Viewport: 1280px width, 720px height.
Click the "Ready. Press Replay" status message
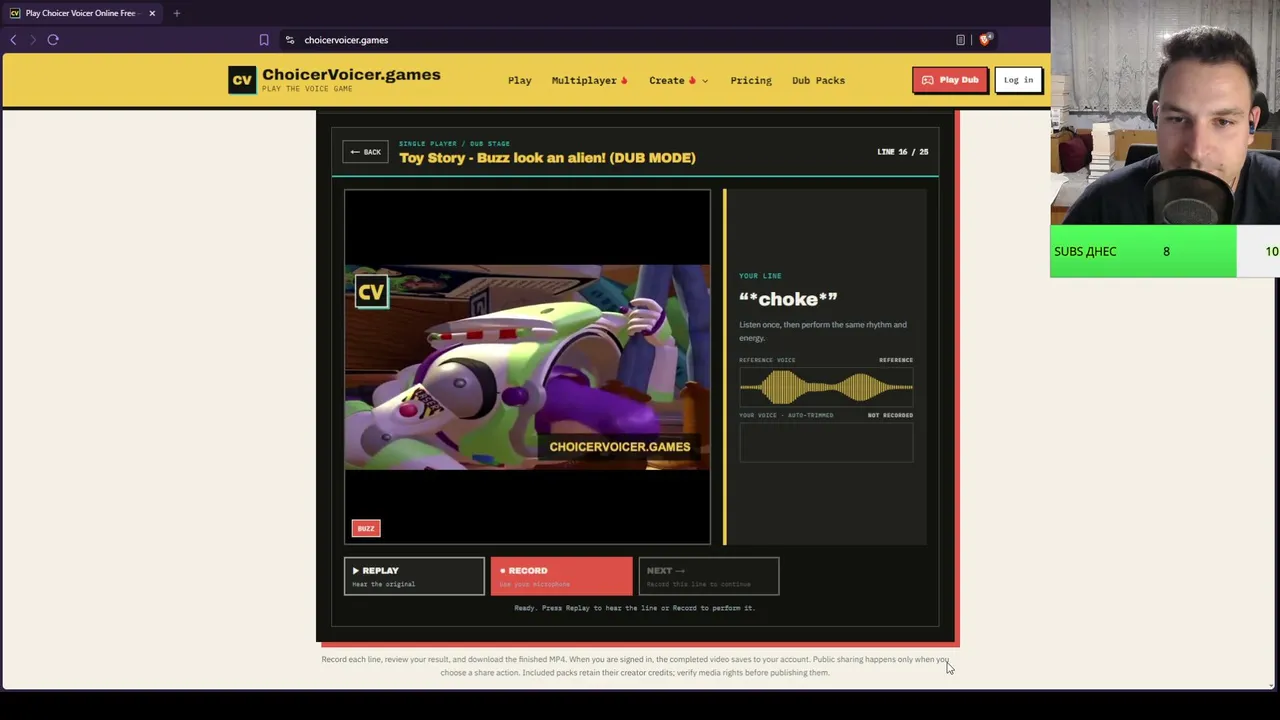click(634, 608)
